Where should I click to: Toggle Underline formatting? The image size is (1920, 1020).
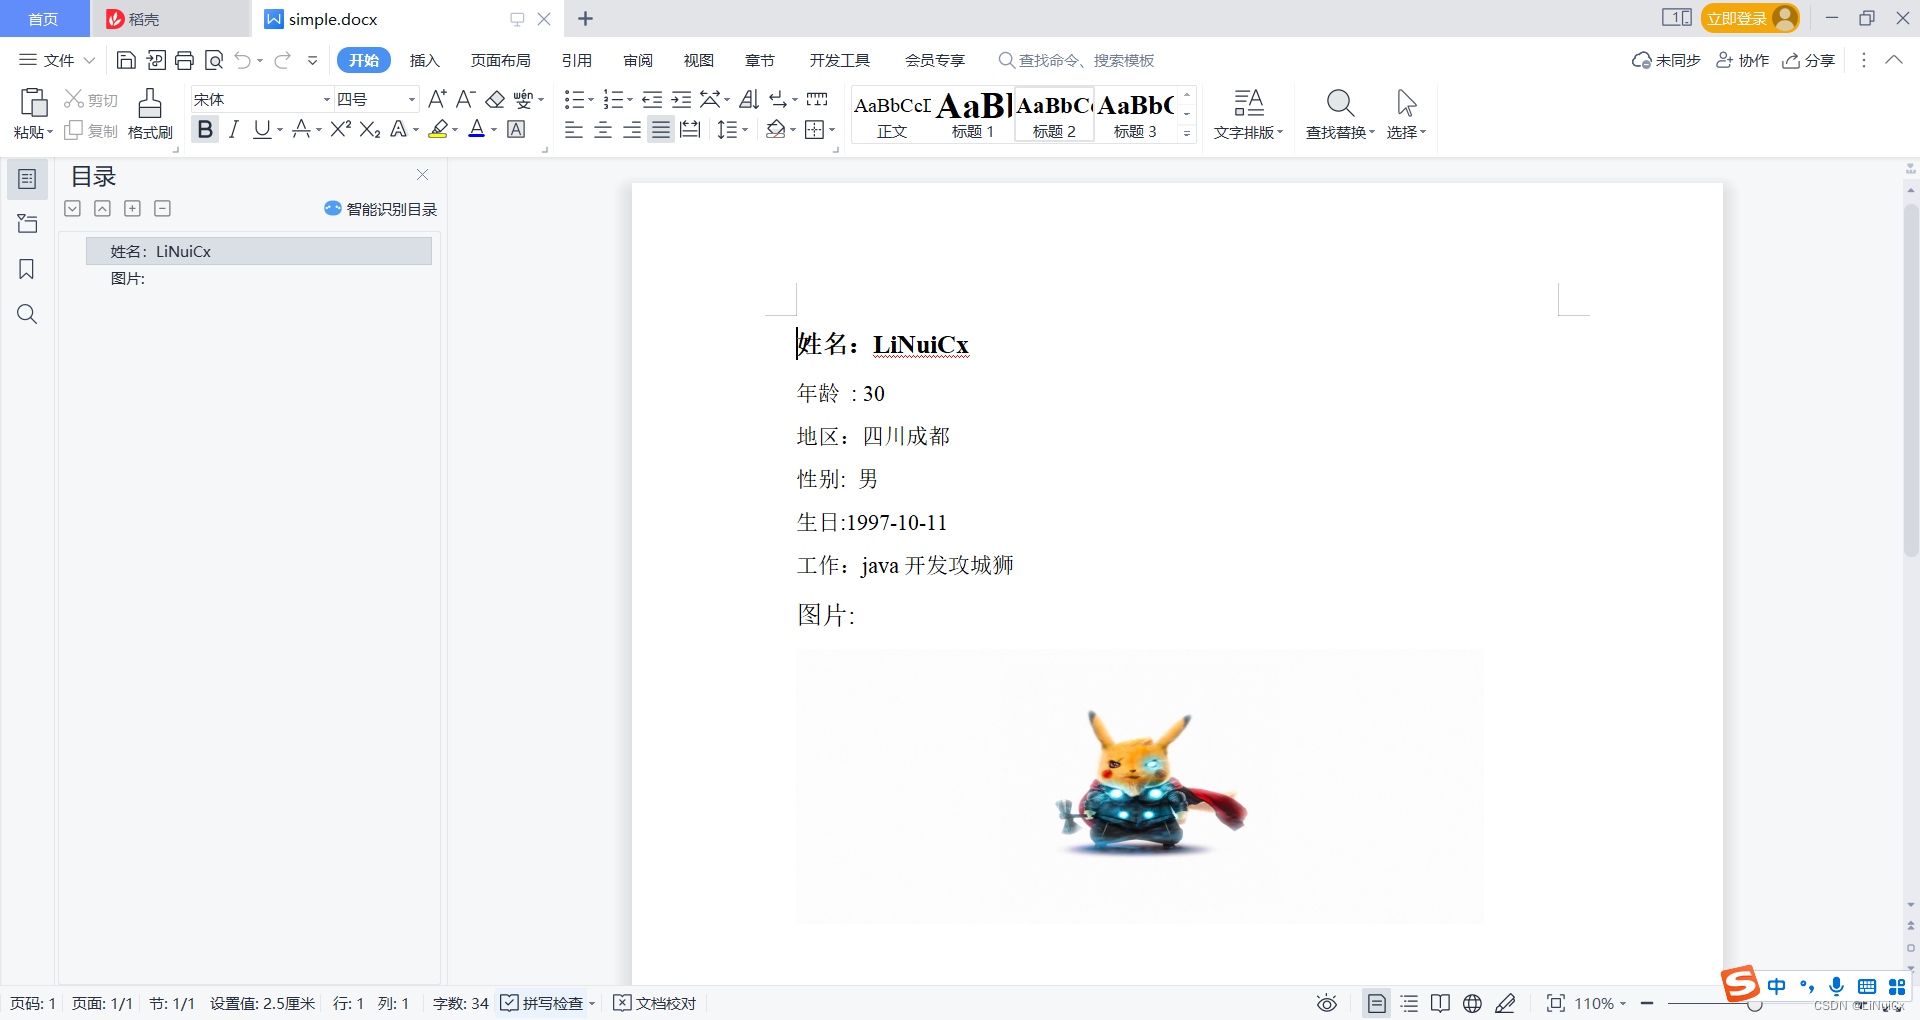coord(262,129)
